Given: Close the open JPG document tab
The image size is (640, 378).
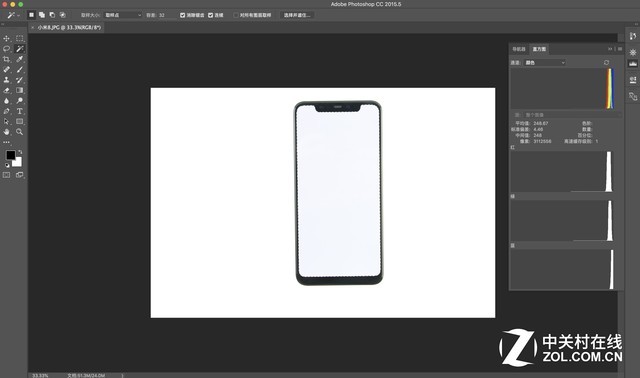Looking at the screenshot, I should pos(33,27).
